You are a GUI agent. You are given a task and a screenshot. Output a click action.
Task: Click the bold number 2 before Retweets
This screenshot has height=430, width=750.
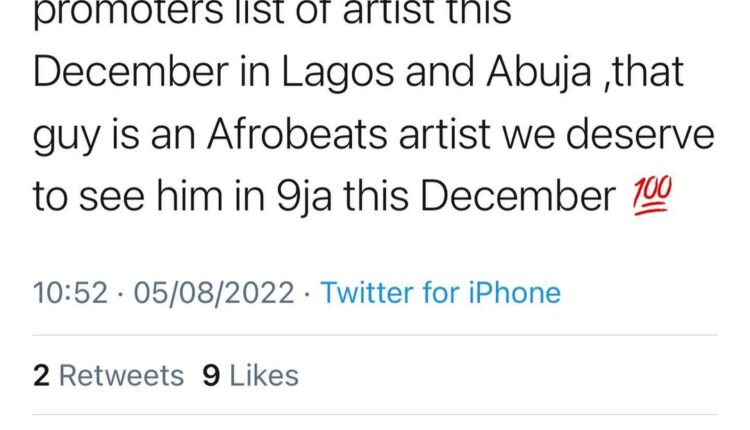[41, 375]
